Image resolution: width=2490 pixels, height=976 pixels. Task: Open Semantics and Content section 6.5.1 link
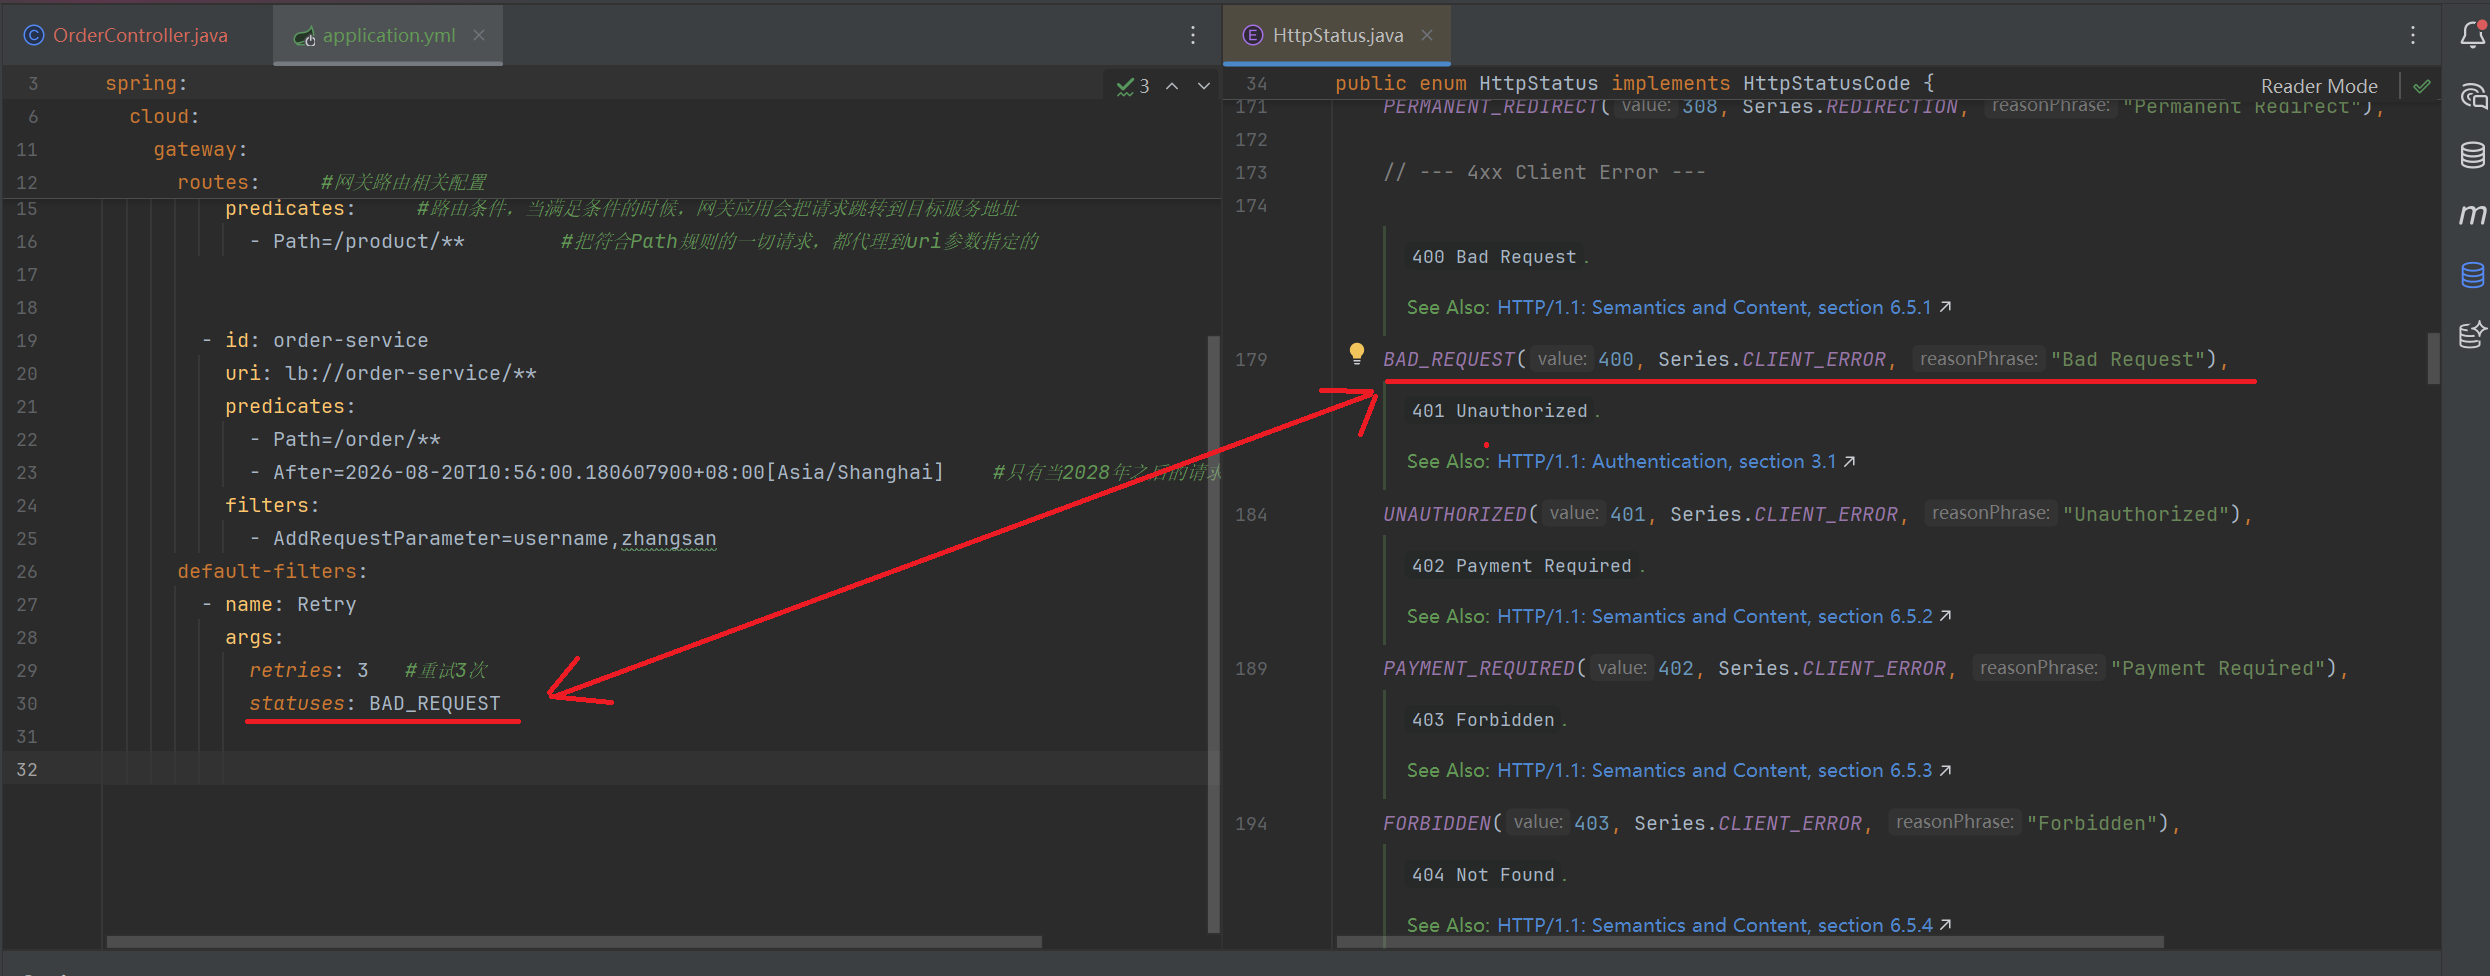coord(1724,307)
